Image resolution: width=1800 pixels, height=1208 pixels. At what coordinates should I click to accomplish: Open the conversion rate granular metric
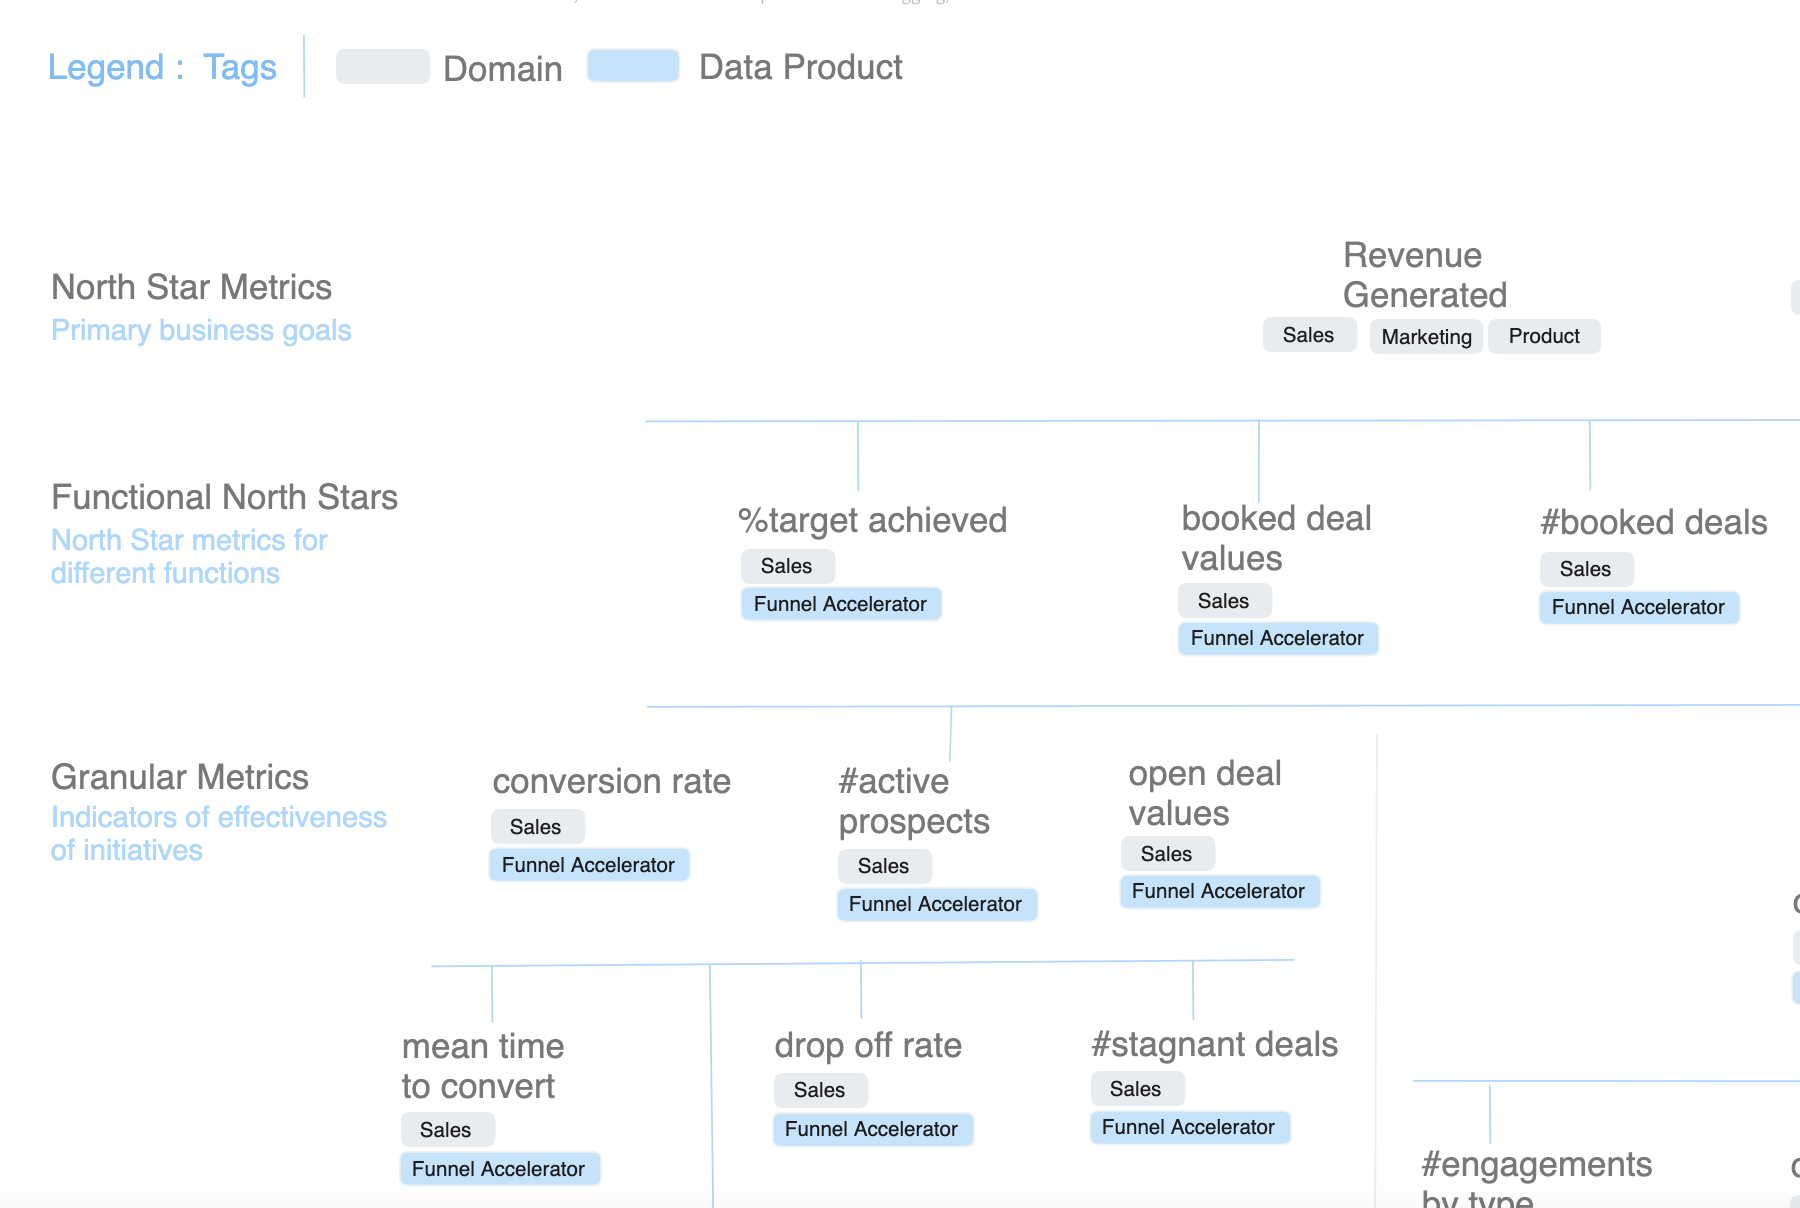pos(611,781)
